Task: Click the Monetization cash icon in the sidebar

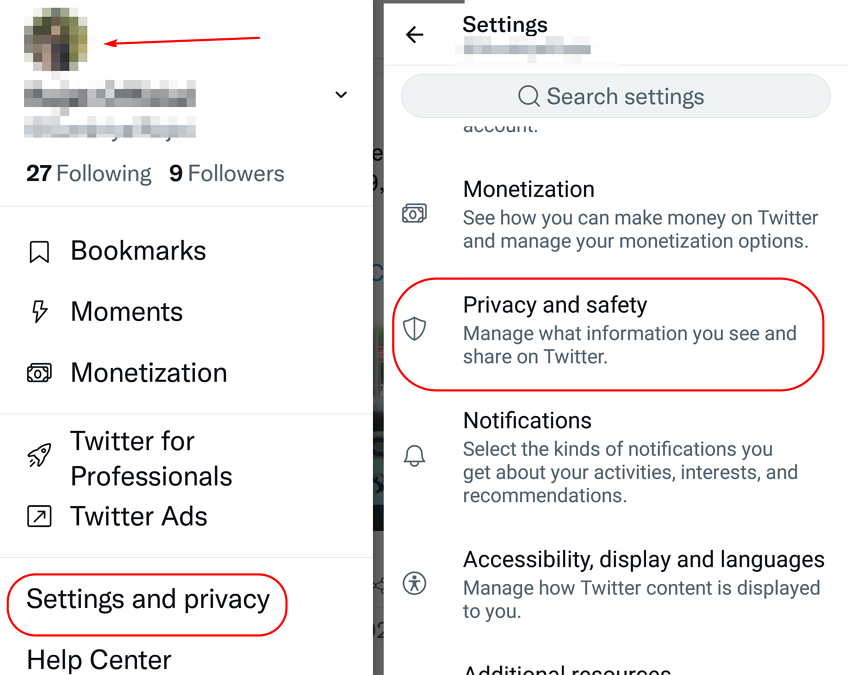Action: click(39, 373)
